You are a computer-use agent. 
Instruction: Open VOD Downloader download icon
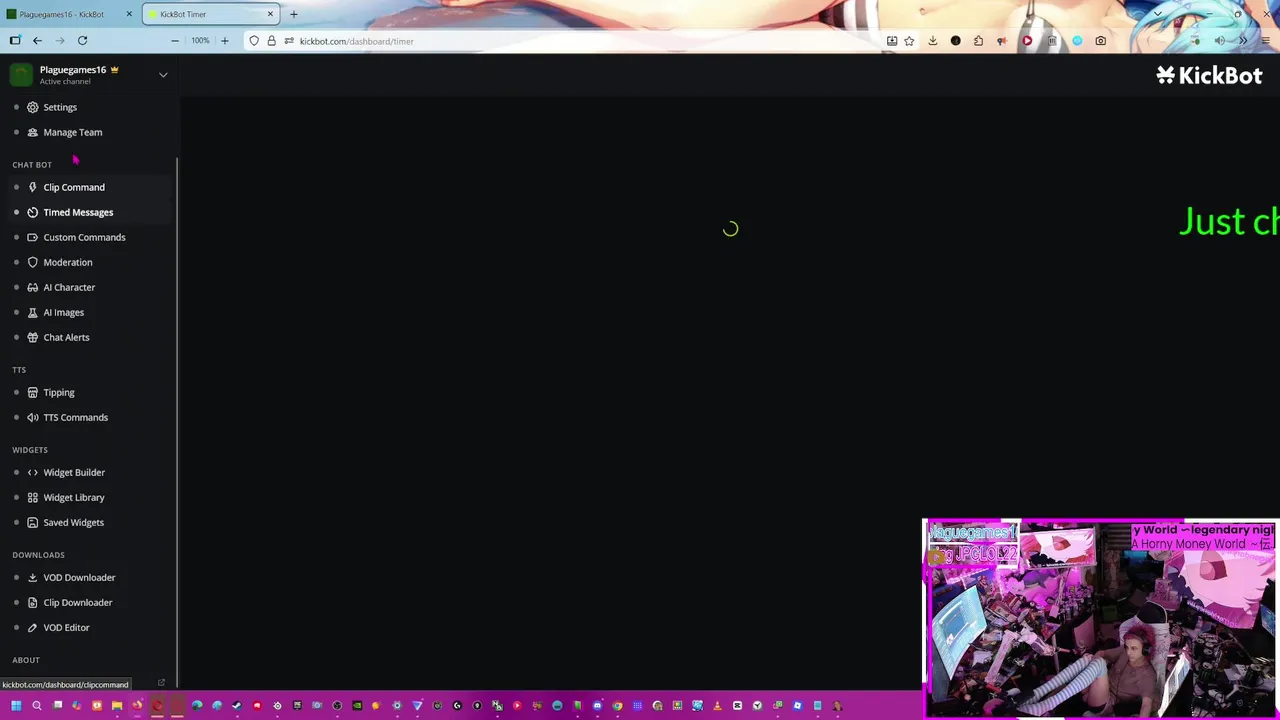(x=33, y=577)
